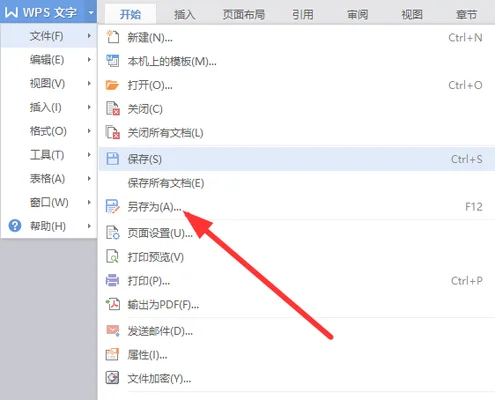Choose 页面设置(U)... menu entry
This screenshot has height=400, width=495.
pyautogui.click(x=297, y=233)
